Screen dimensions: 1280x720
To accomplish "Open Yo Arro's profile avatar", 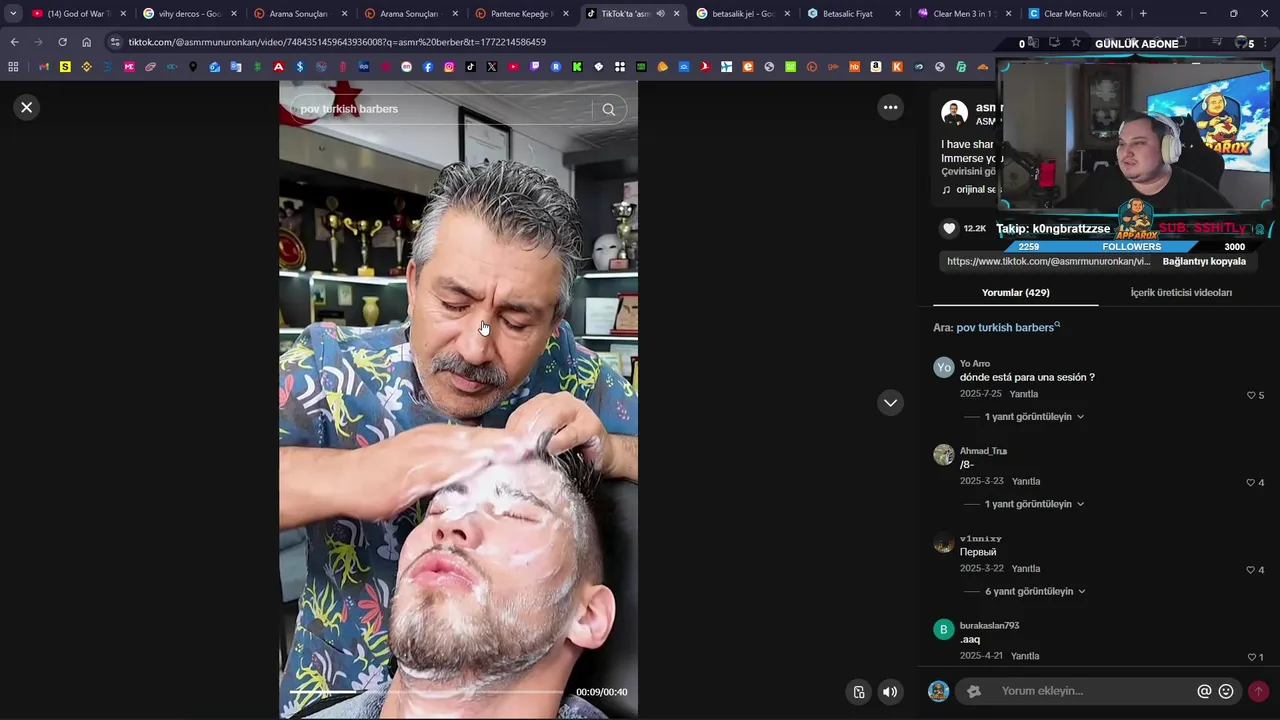I will pyautogui.click(x=944, y=368).
